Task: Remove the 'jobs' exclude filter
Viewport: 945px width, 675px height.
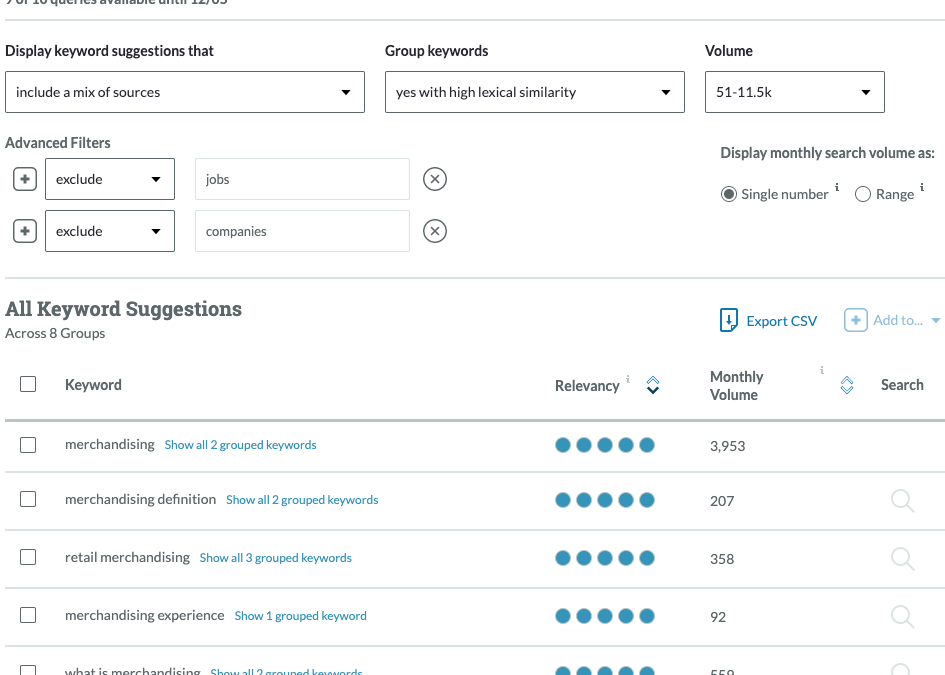Action: click(434, 179)
